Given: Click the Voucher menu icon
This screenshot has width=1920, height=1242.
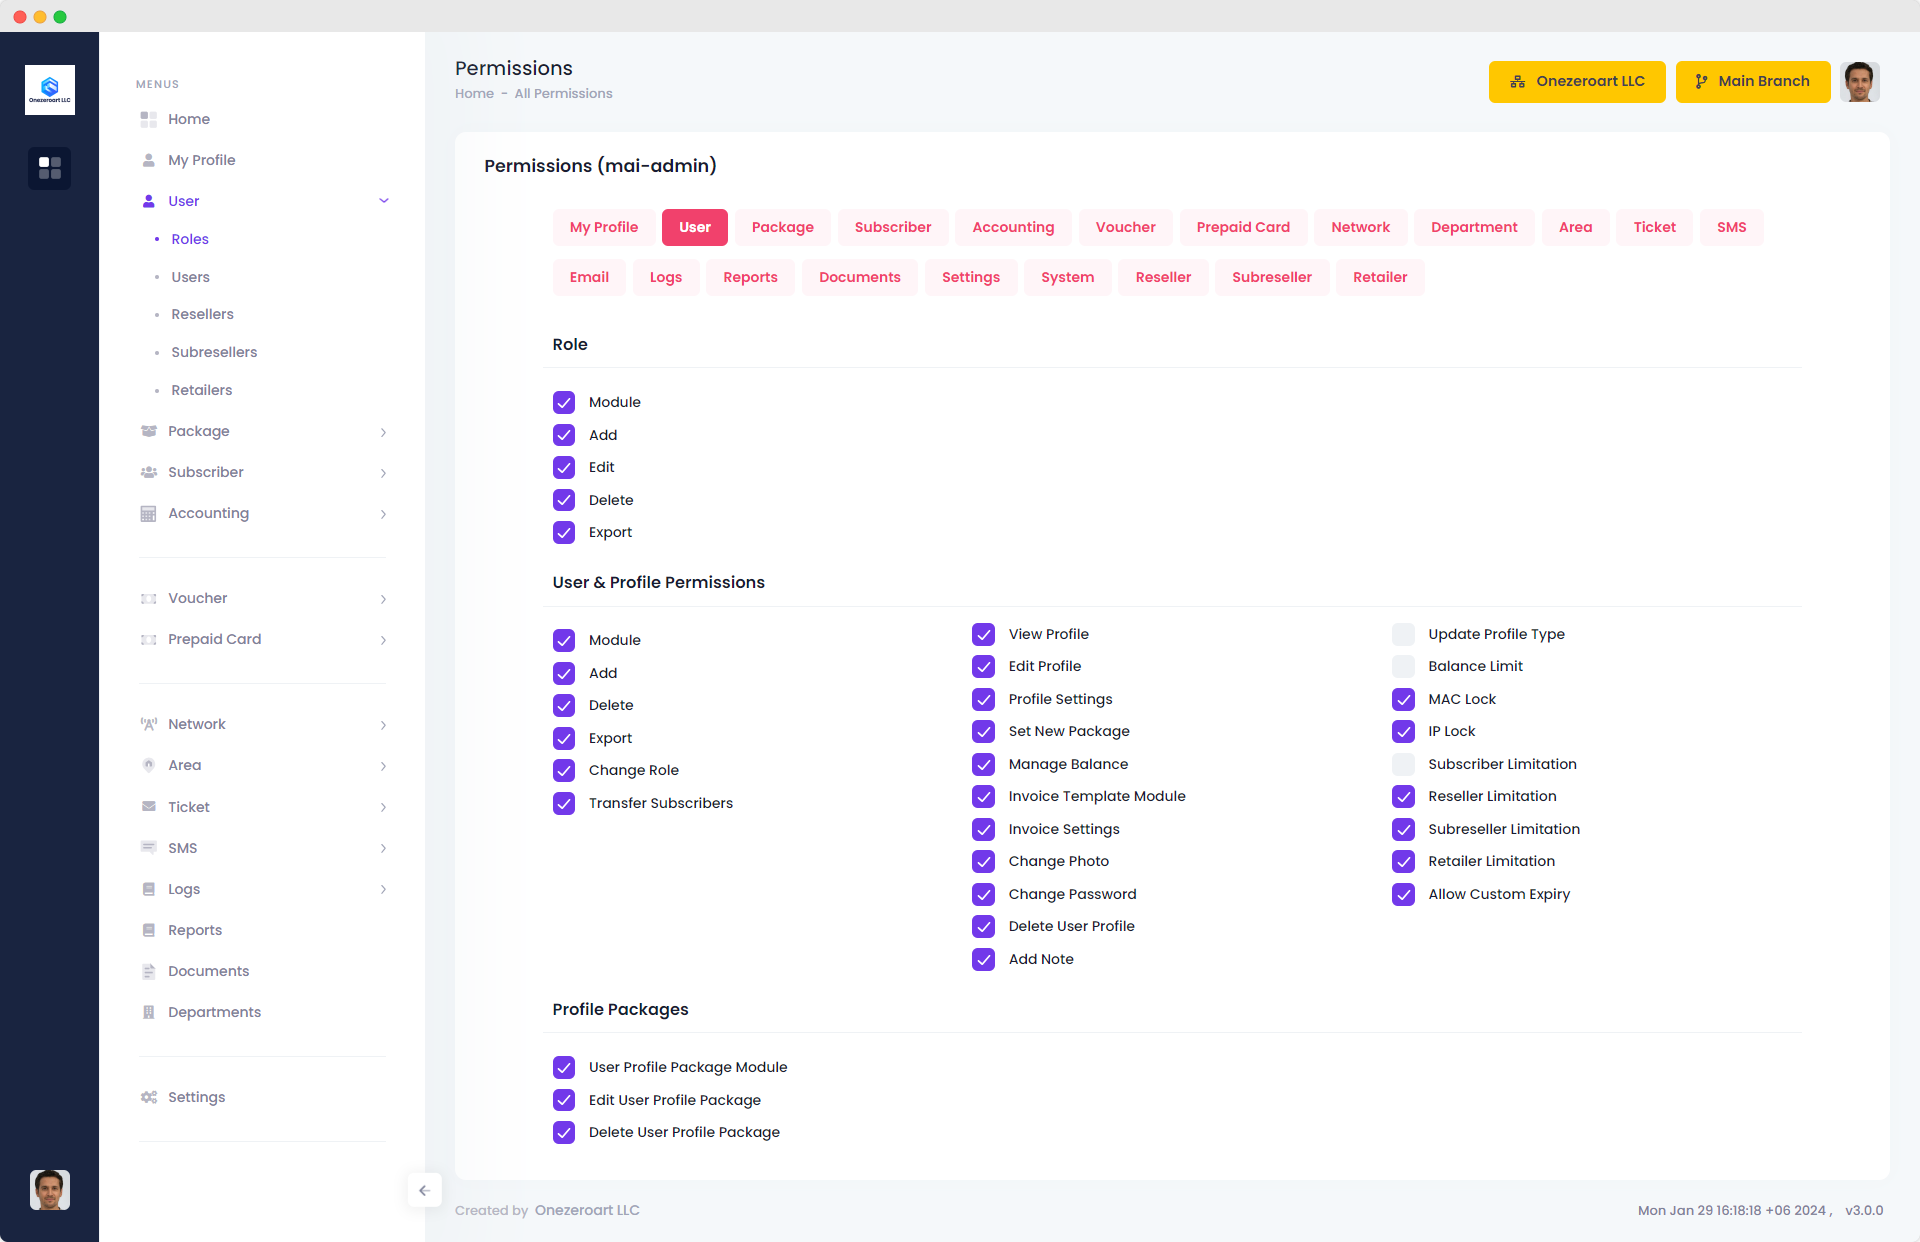Looking at the screenshot, I should [149, 598].
